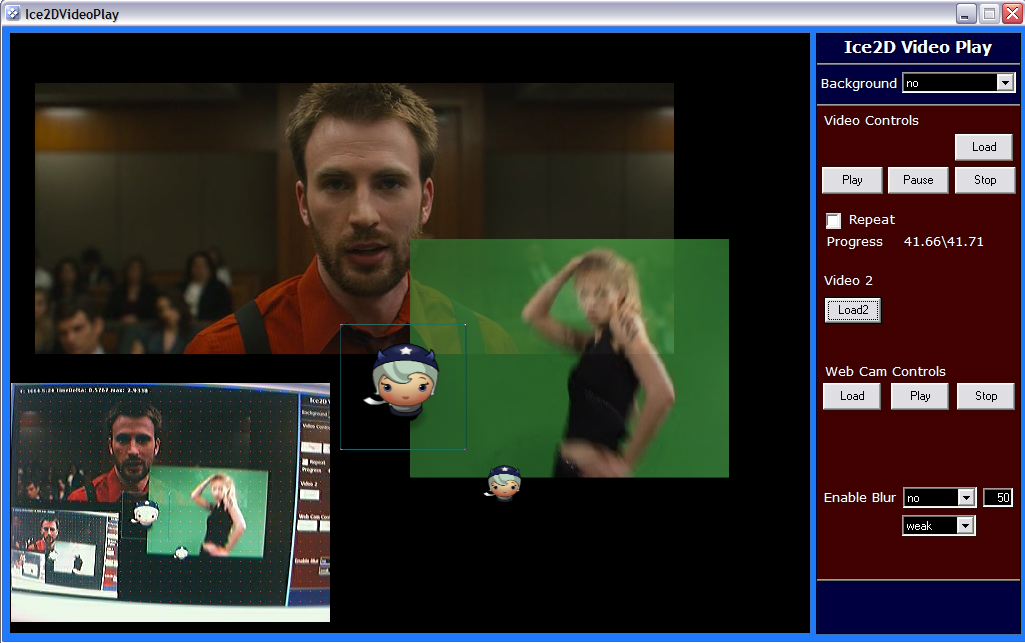The width and height of the screenshot is (1025, 643).
Task: Click the blur value field showing 50
Action: (998, 498)
